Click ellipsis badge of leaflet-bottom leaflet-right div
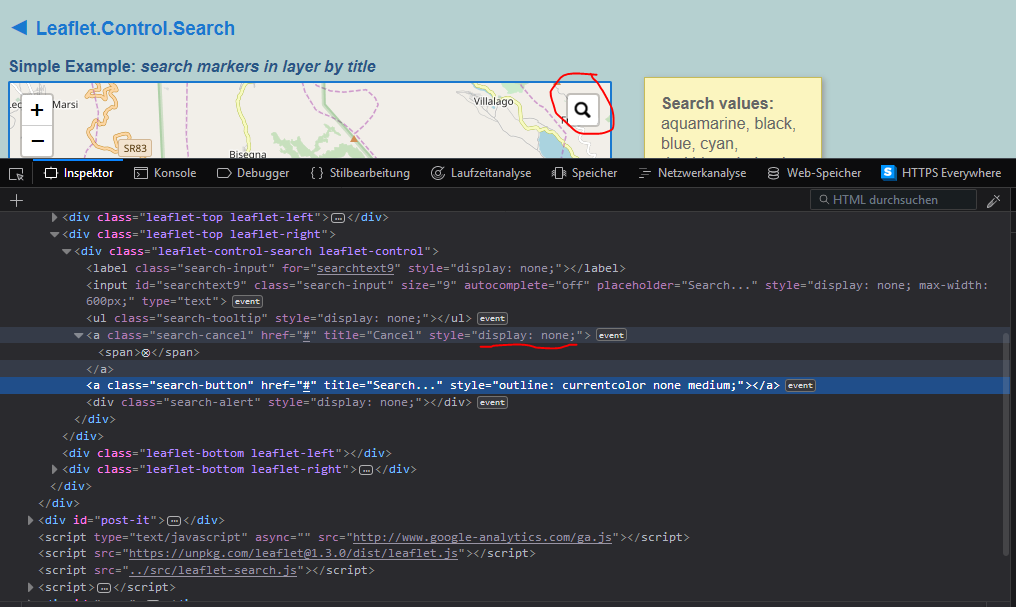 tap(366, 470)
